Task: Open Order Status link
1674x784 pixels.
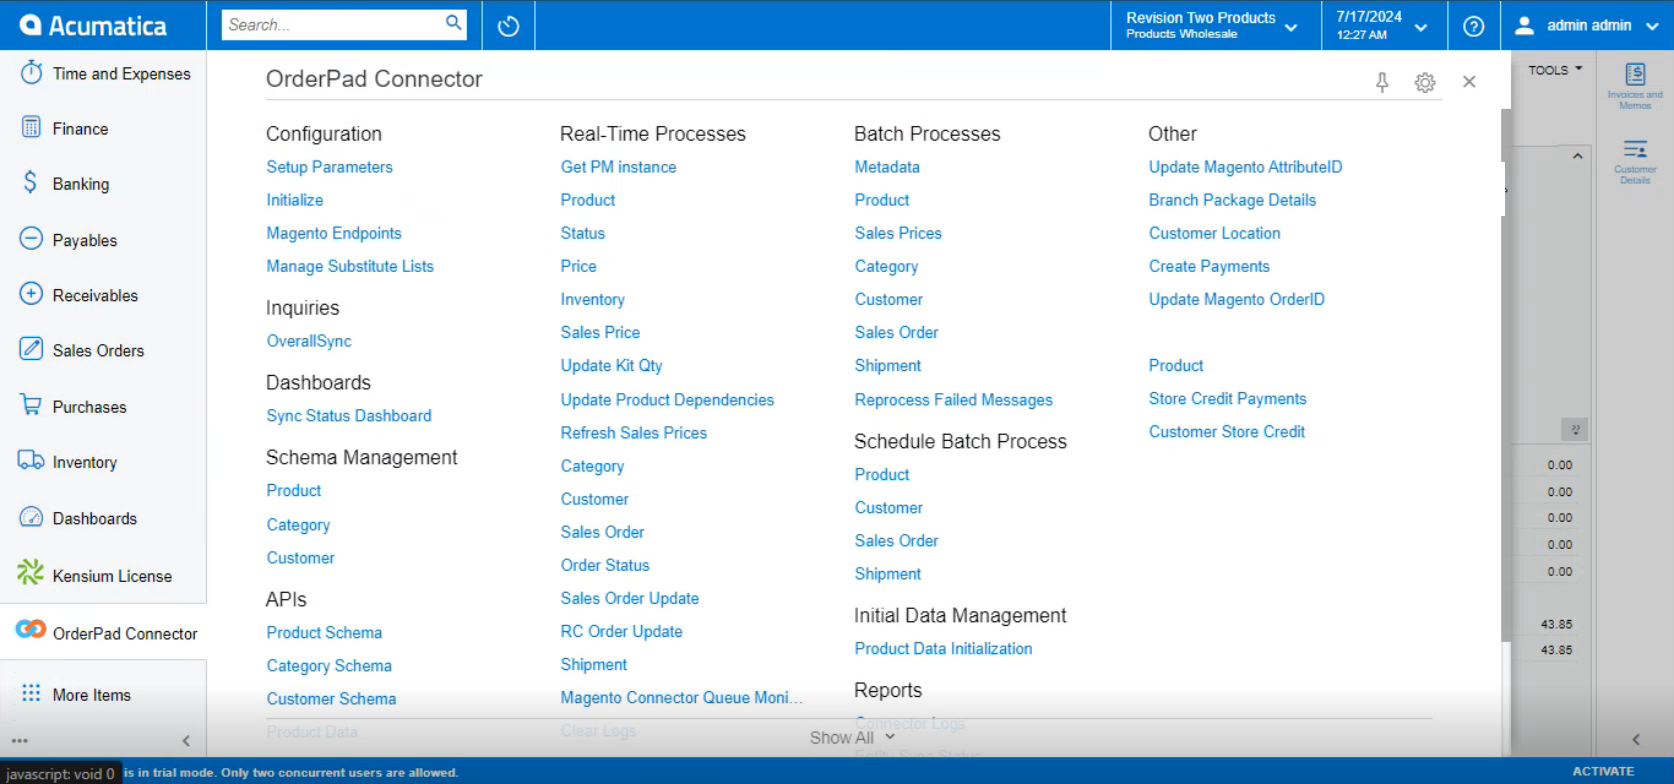Action: click(x=605, y=565)
